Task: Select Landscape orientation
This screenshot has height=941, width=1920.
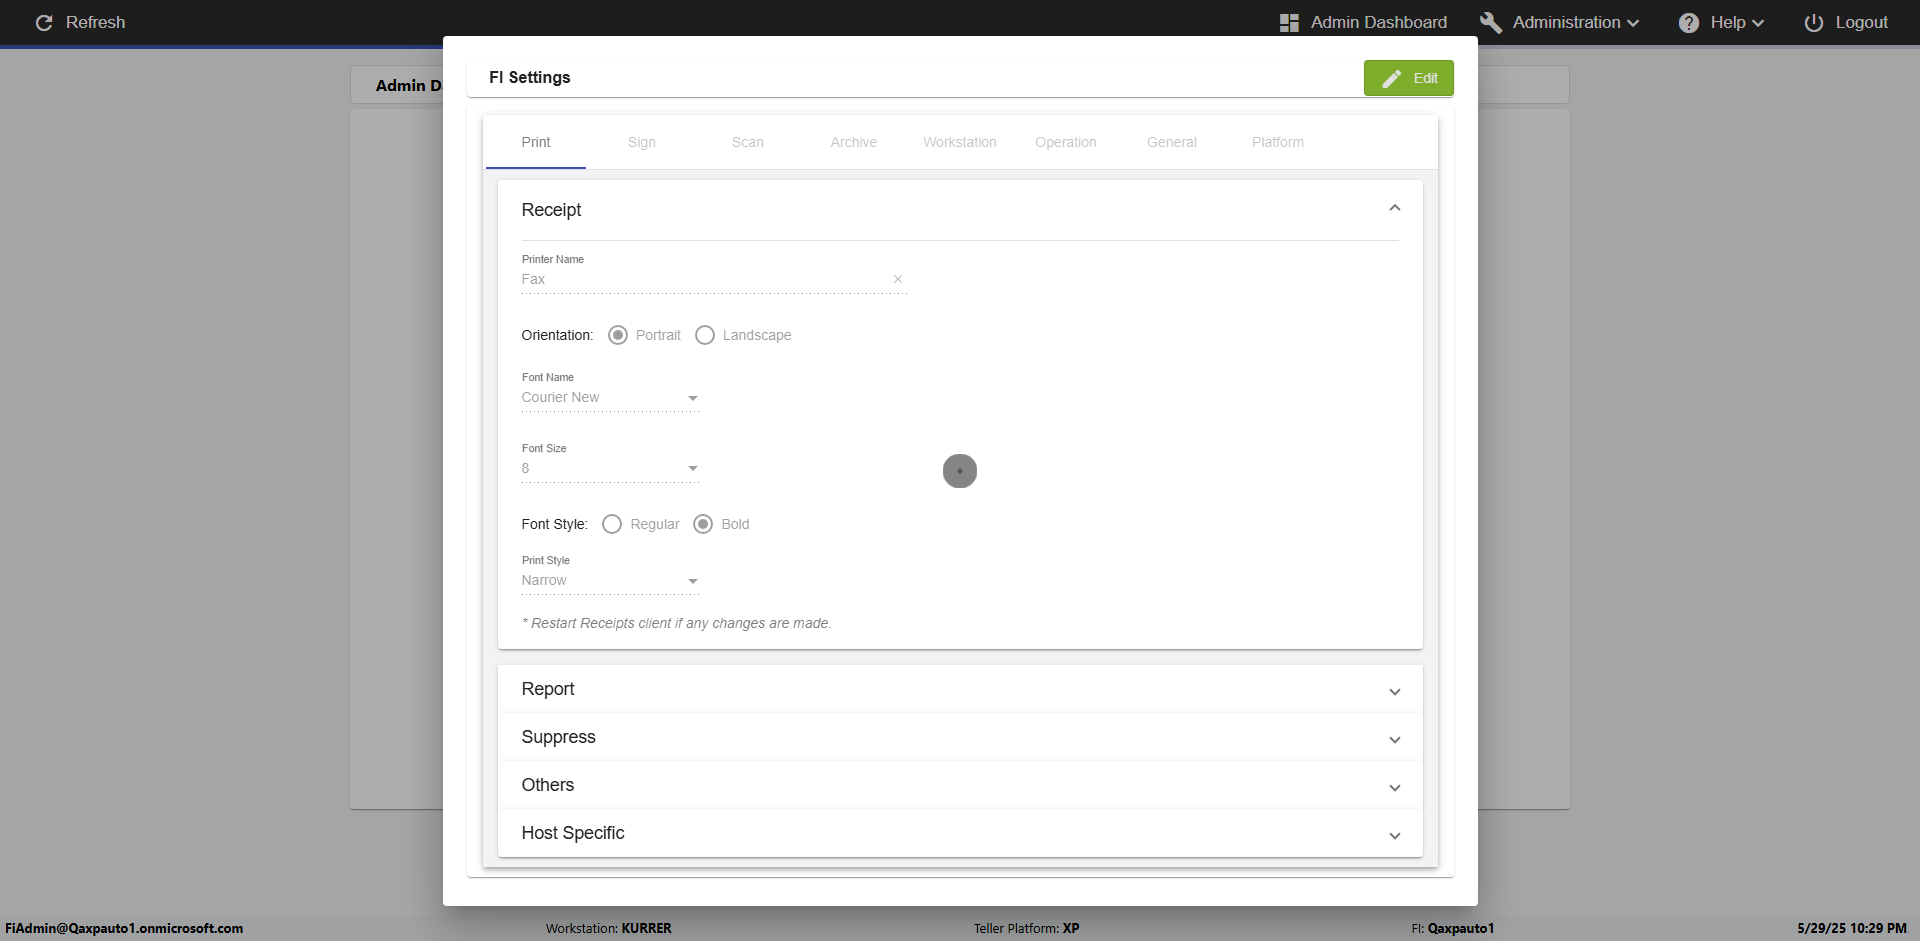Action: point(705,335)
